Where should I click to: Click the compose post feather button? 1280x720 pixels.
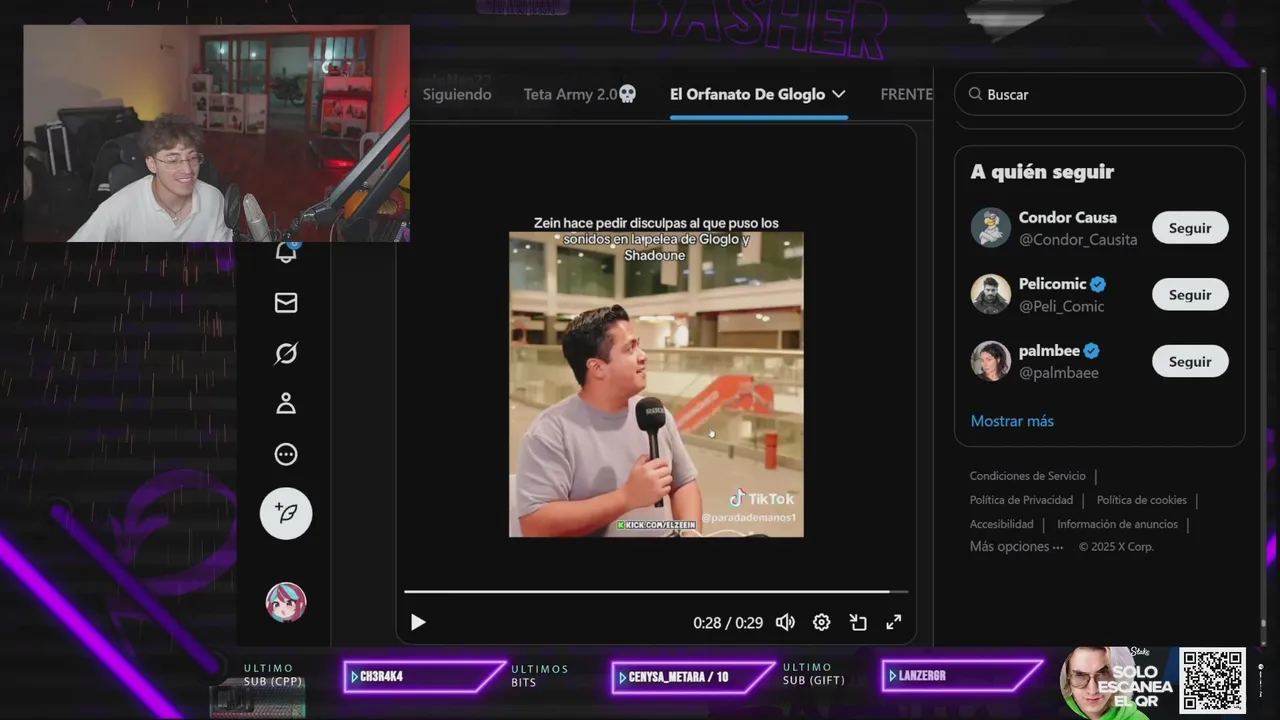coord(286,513)
